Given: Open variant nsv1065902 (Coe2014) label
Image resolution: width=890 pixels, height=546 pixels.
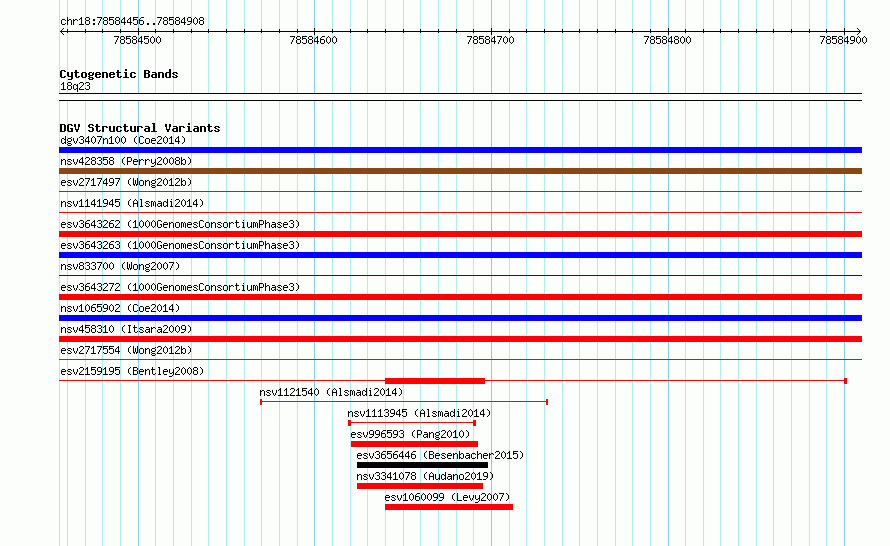Looking at the screenshot, I should coord(120,308).
